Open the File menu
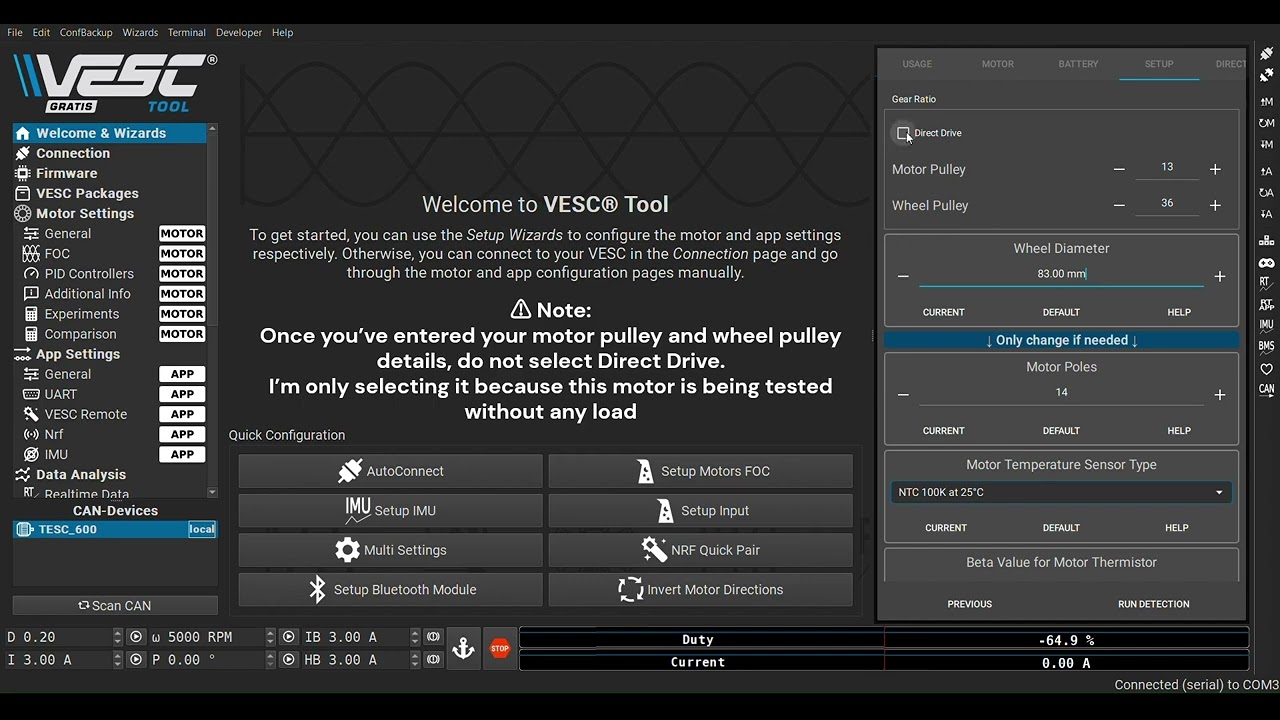Viewport: 1280px width, 720px height. pos(15,33)
